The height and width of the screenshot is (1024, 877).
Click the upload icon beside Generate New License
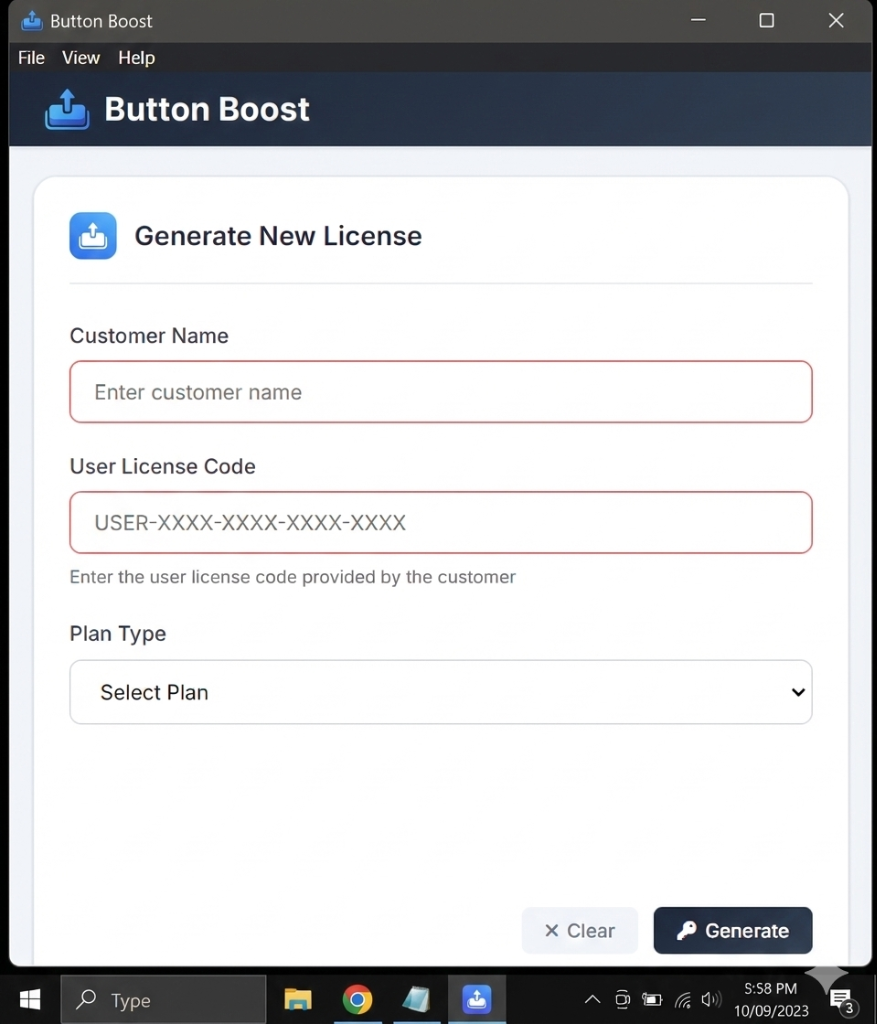point(92,235)
